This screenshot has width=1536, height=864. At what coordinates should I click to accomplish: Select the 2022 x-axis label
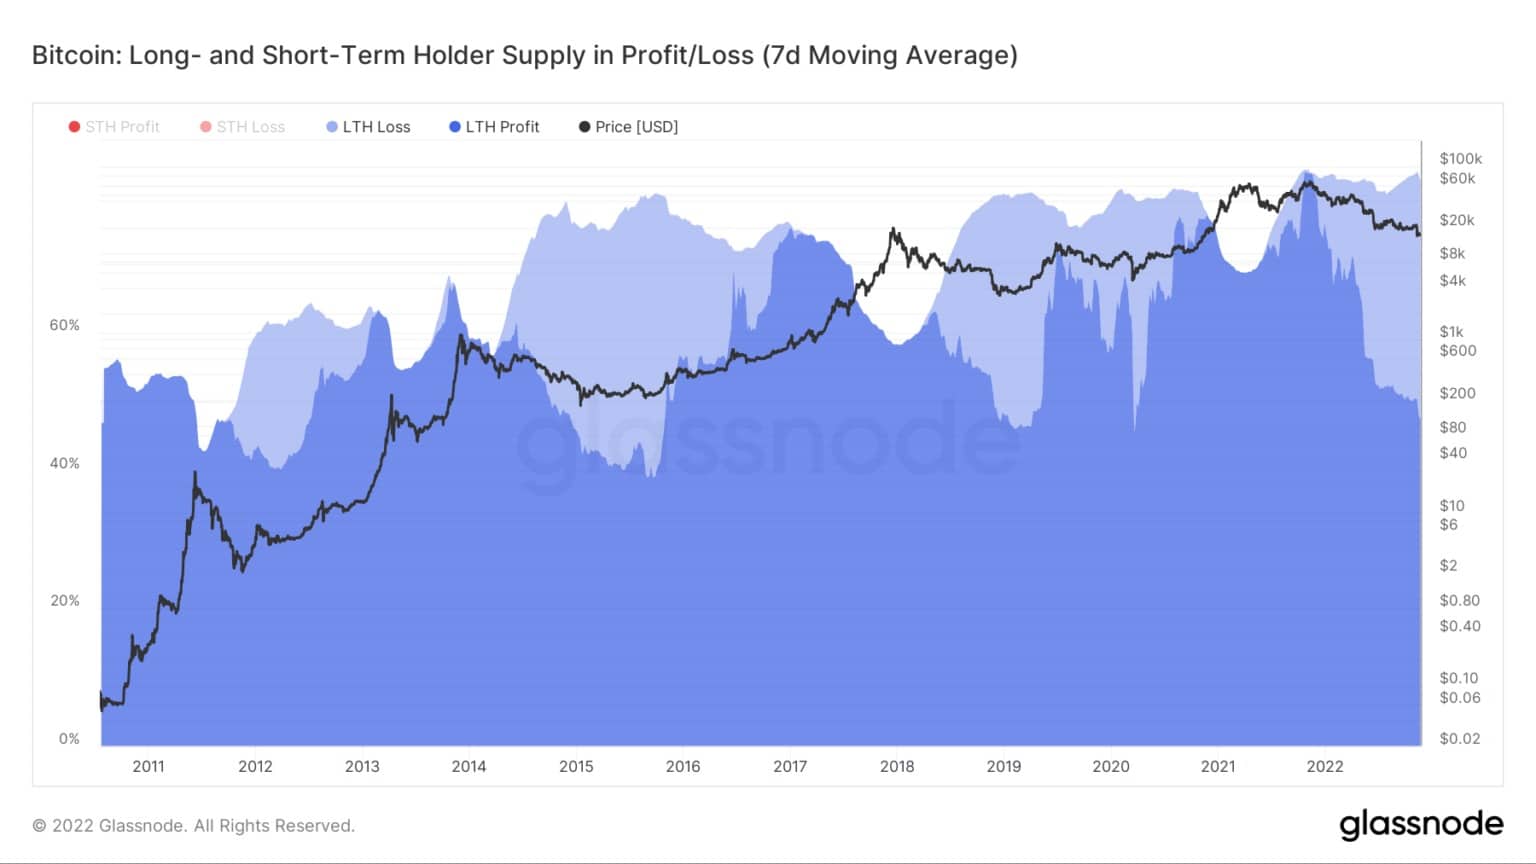pyautogui.click(x=1325, y=766)
